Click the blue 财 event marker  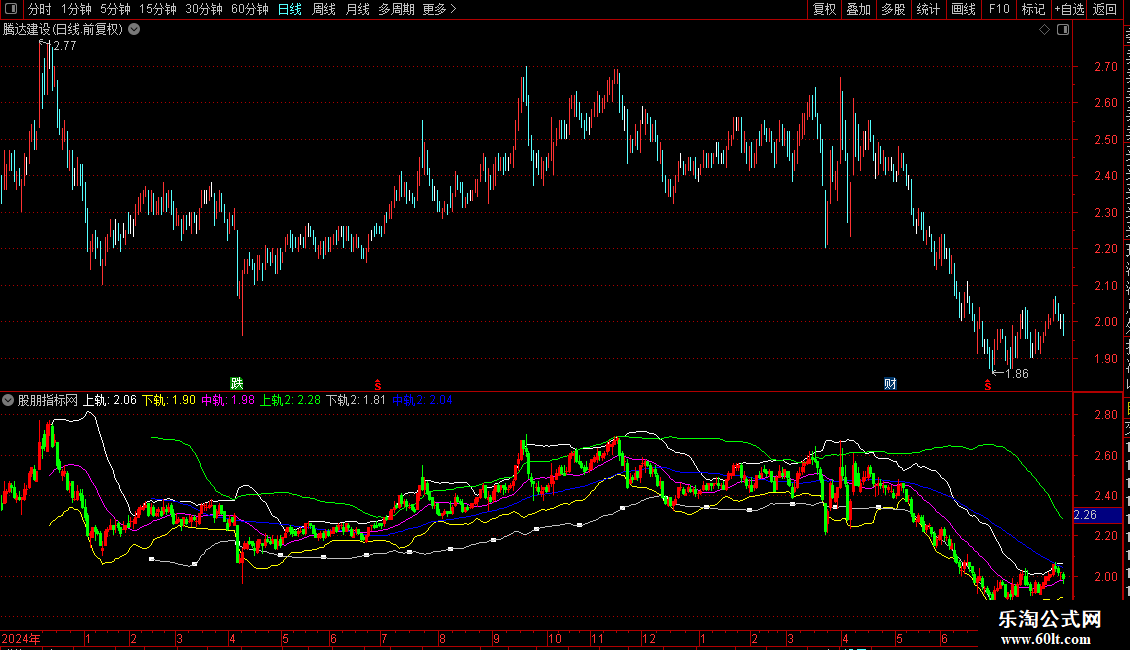(x=891, y=383)
